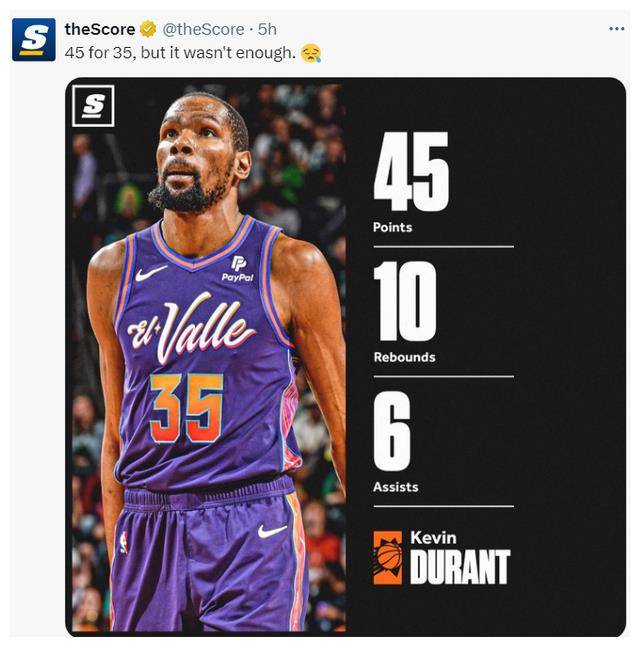Click the Nike swoosh on the jersey
The height and width of the screenshot is (647, 640).
151,273
